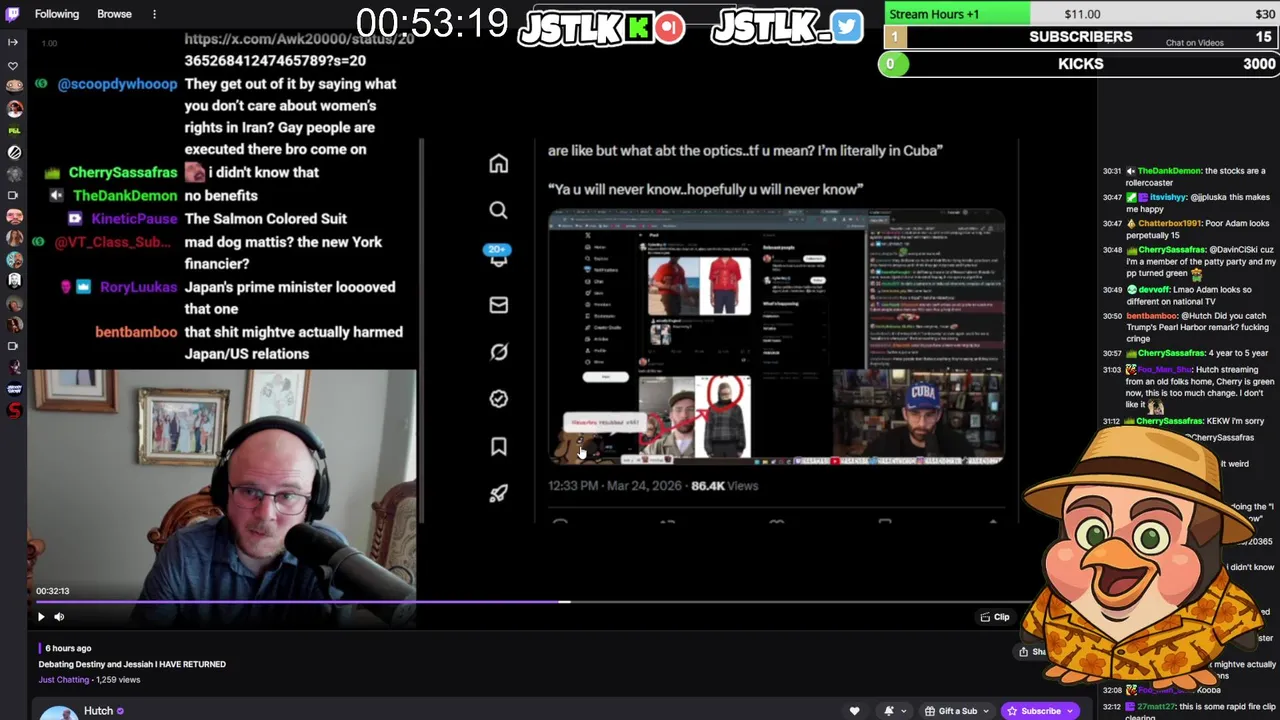Viewport: 1280px width, 720px height.
Task: Open Hutch's channel name
Action: [98, 711]
